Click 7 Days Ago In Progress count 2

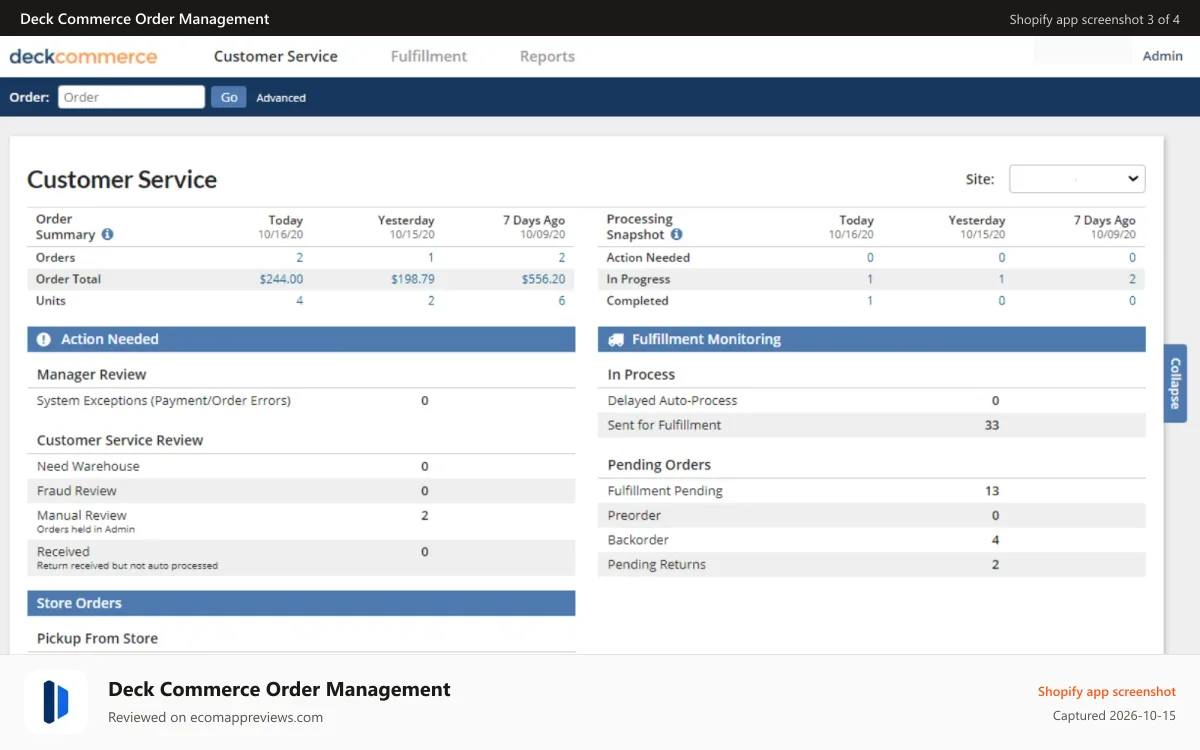1132,280
